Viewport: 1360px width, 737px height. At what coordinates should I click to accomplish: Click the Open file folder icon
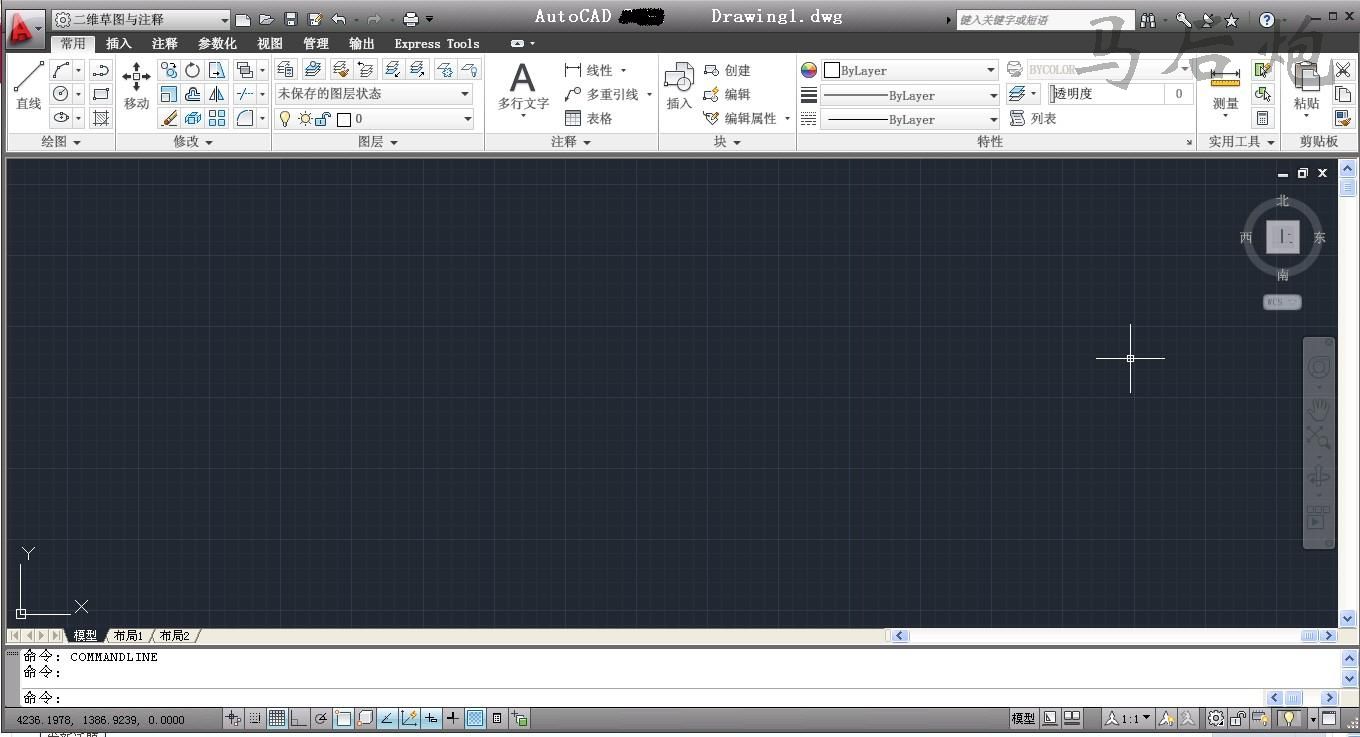(266, 19)
